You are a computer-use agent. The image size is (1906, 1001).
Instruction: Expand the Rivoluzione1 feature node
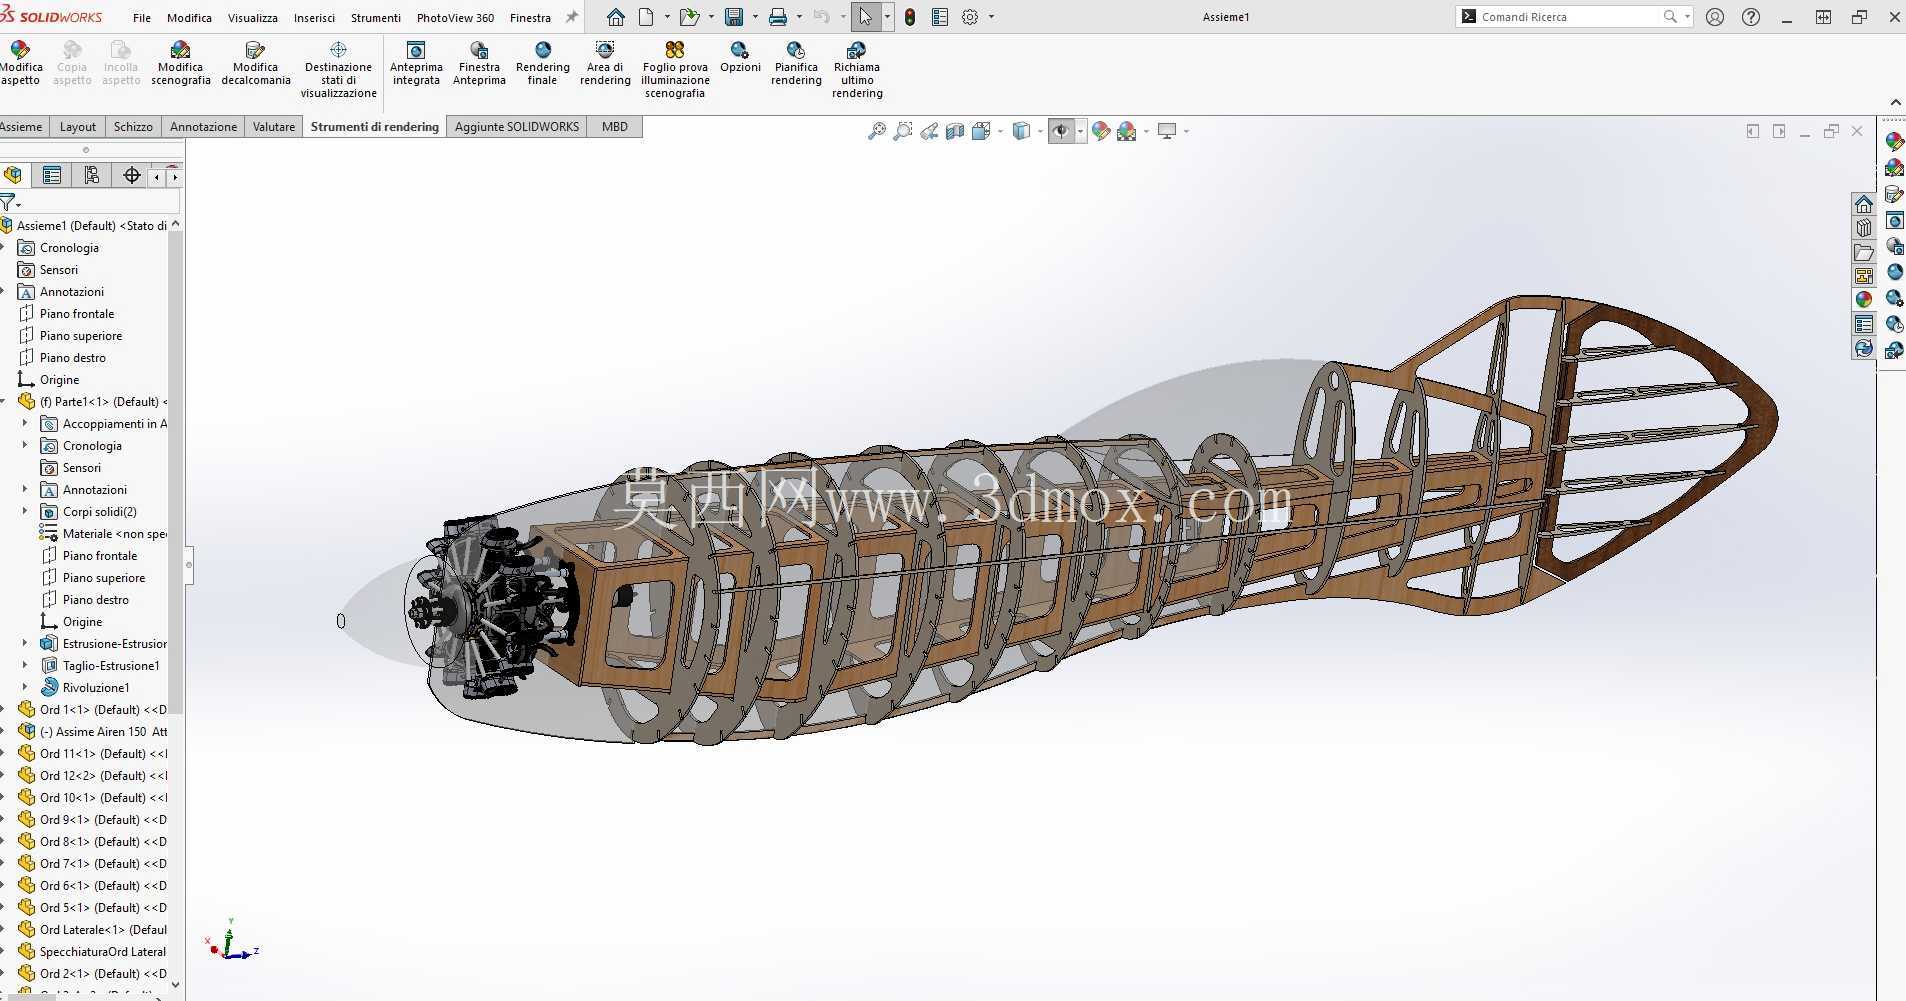pos(25,687)
